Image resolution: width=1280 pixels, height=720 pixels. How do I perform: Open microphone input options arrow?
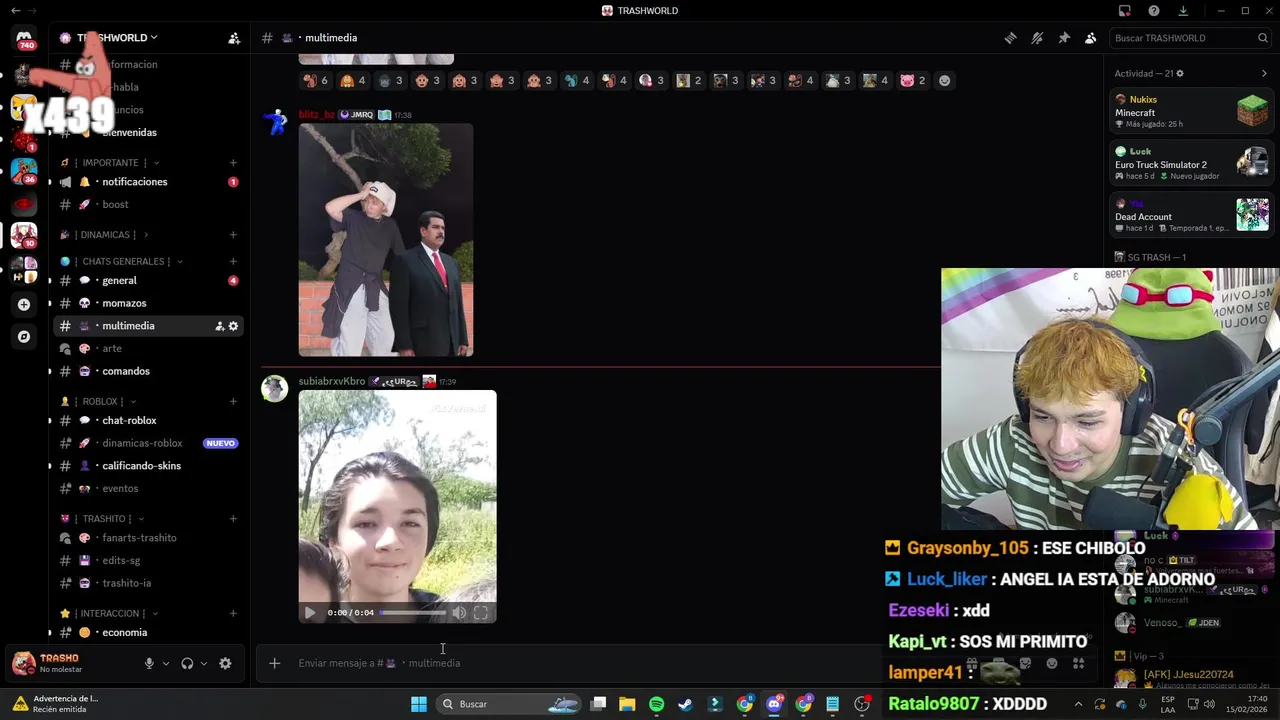[x=166, y=663]
